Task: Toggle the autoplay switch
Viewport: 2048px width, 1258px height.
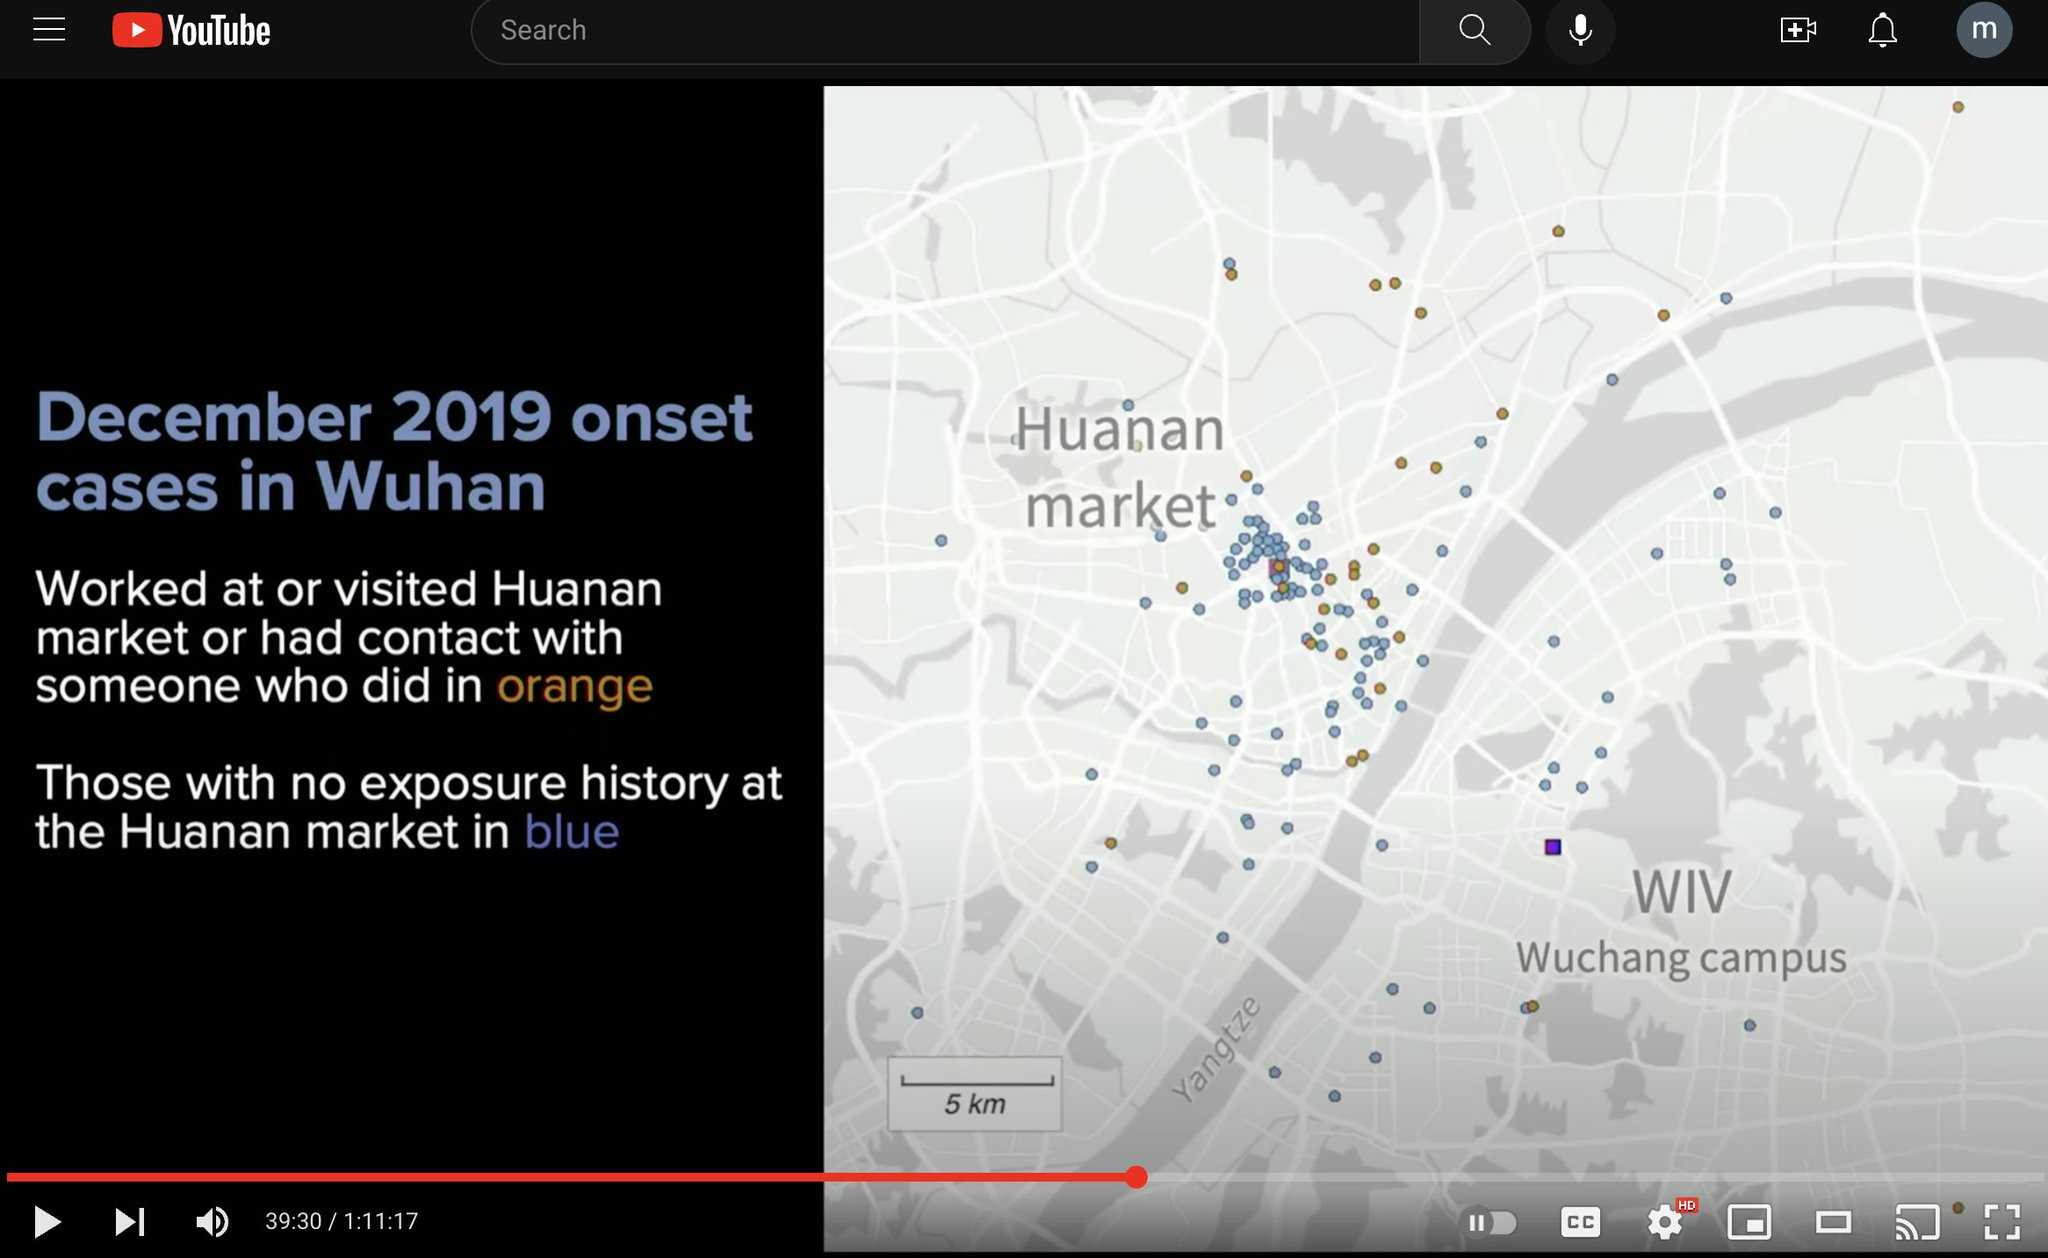Action: (1490, 1222)
